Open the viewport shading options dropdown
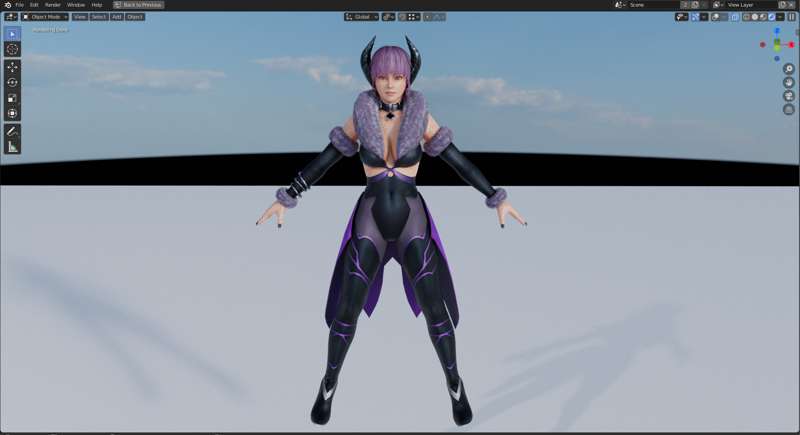This screenshot has width=800, height=435. (780, 17)
